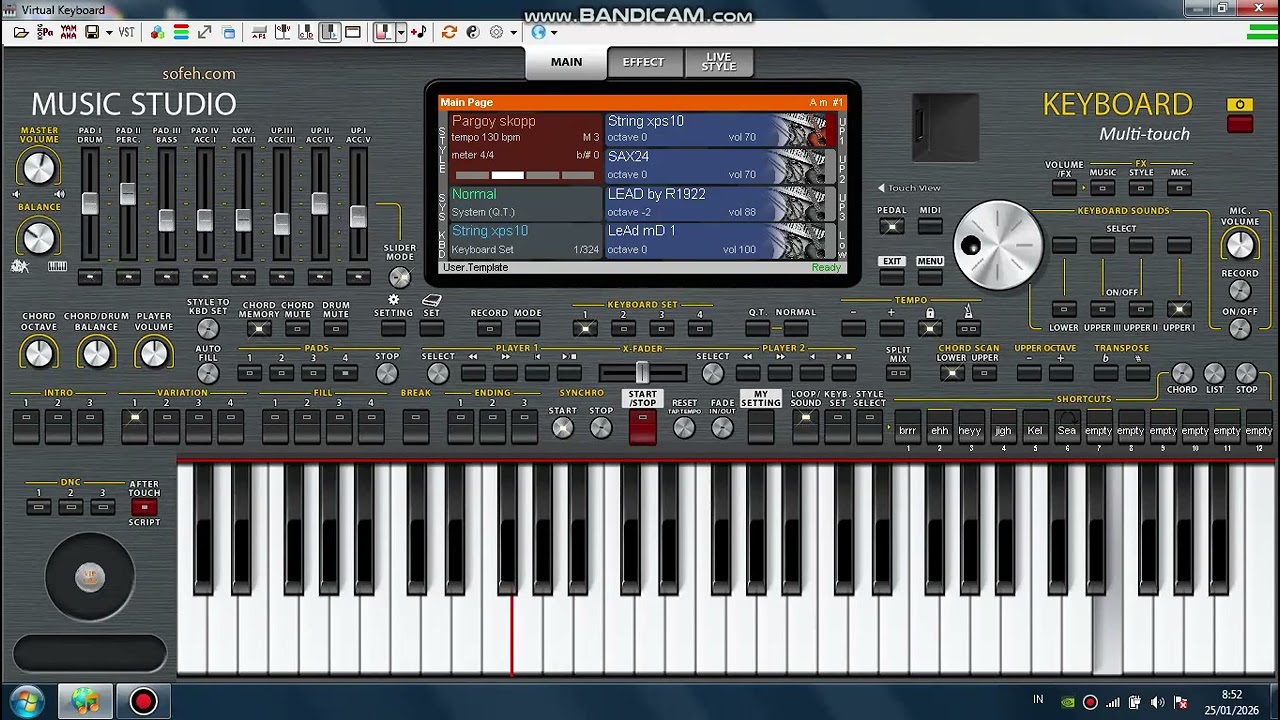Viewport: 1280px width, 720px height.
Task: Open file with the folder toolbar icon
Action: [21, 32]
